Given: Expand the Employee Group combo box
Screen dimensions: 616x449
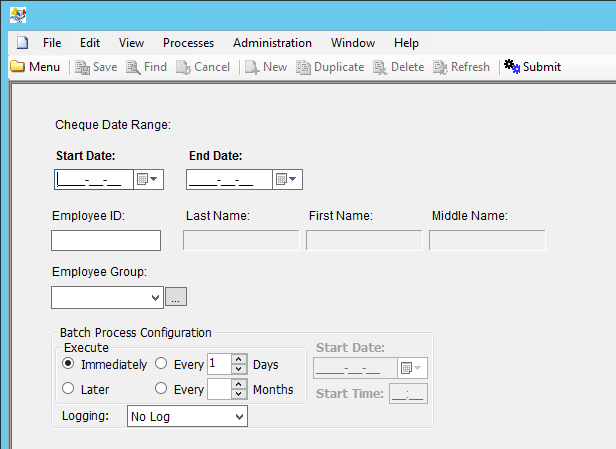Looking at the screenshot, I should click(154, 297).
